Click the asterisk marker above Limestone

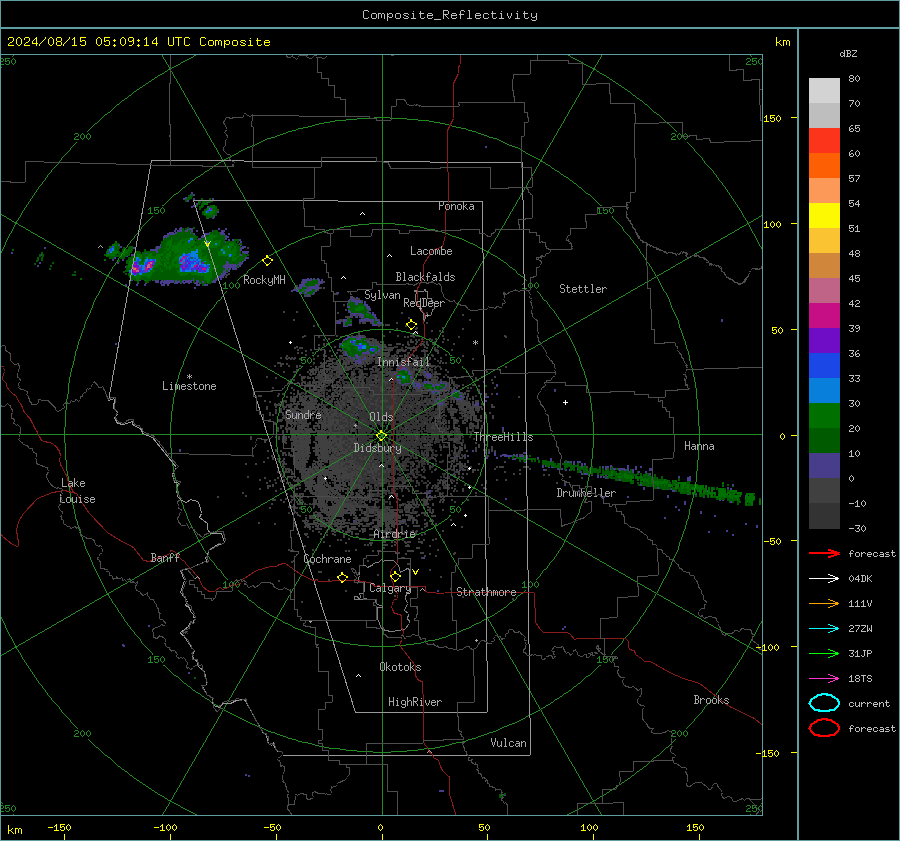click(x=189, y=377)
